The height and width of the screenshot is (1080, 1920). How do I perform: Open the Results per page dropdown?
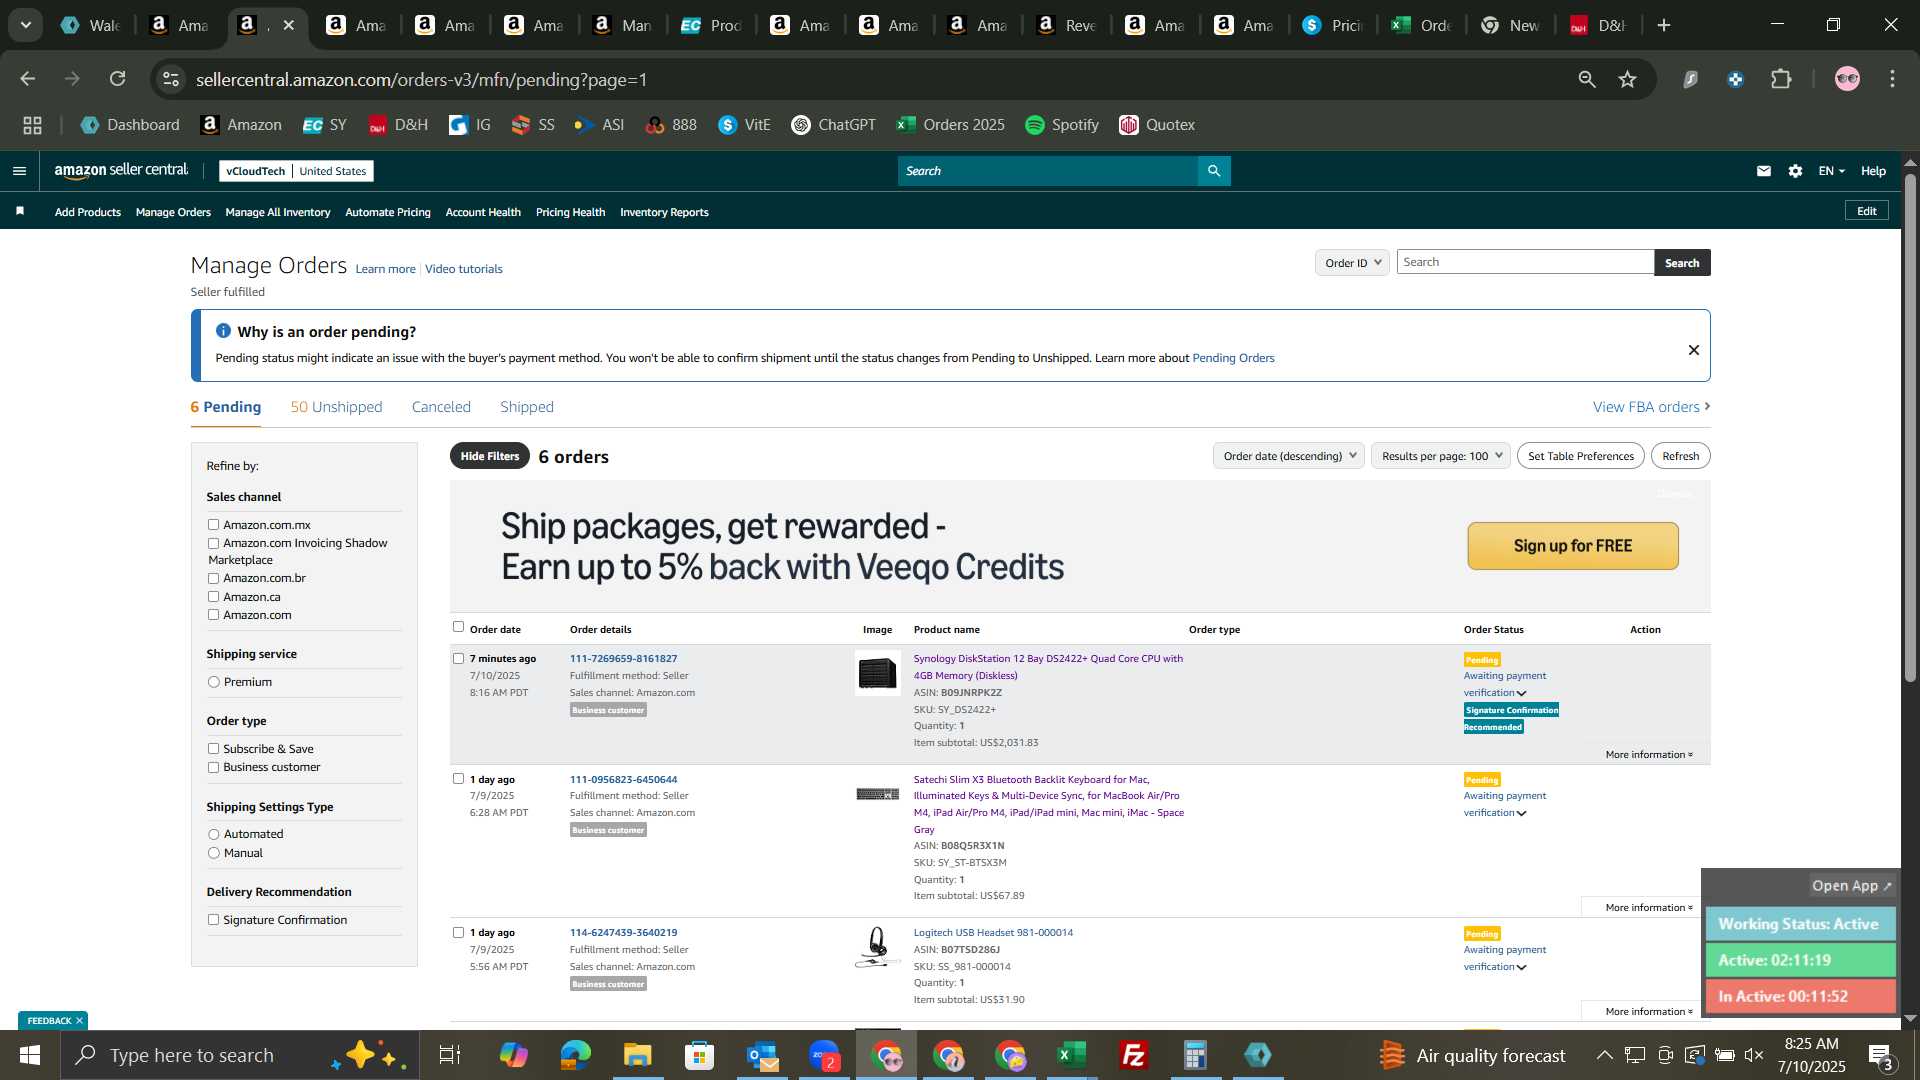pos(1441,456)
